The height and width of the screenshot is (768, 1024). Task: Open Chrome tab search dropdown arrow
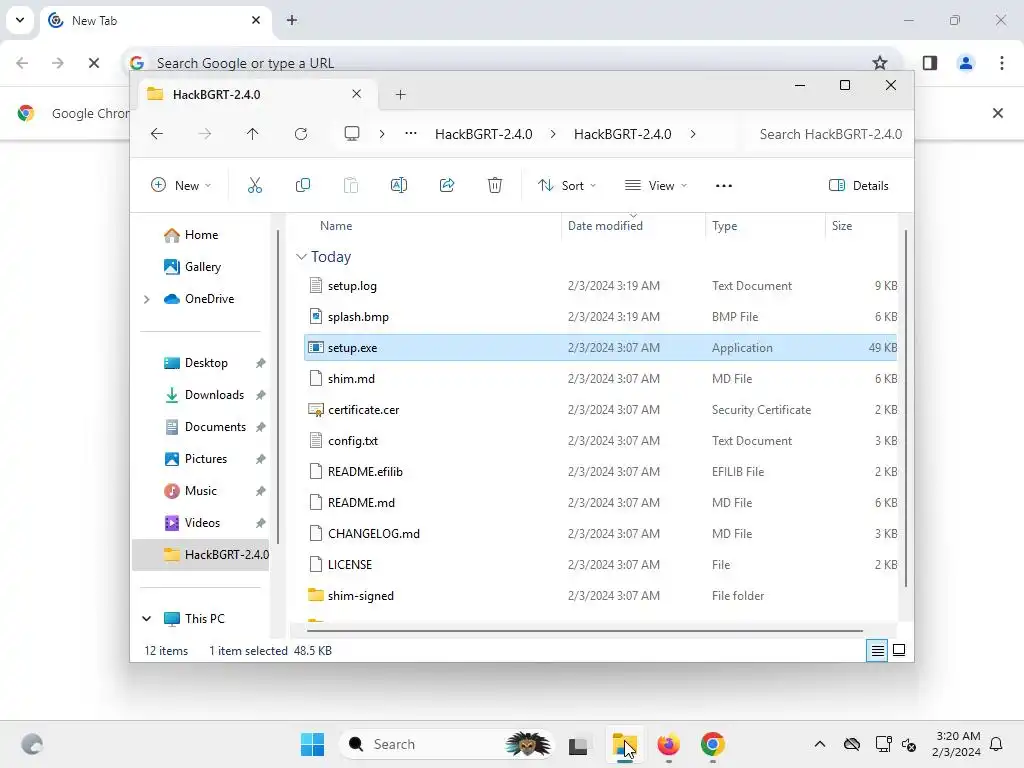click(20, 20)
